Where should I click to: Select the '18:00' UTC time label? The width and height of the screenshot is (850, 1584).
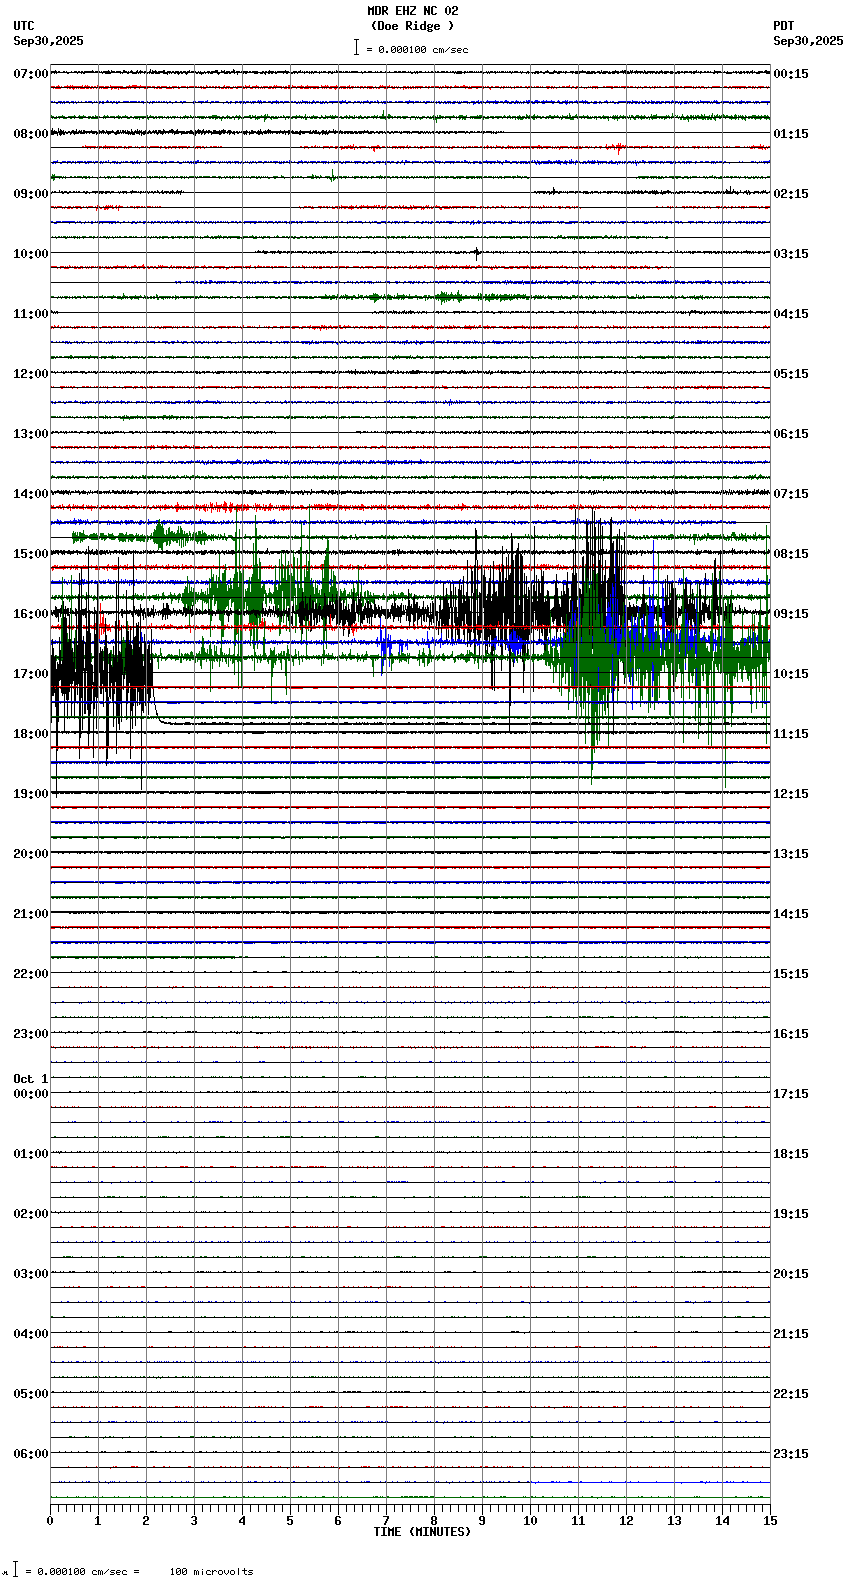click(31, 734)
